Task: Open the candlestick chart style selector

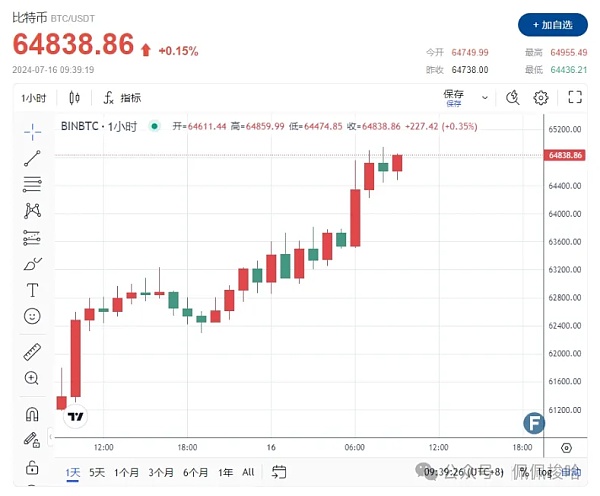Action: (74, 97)
